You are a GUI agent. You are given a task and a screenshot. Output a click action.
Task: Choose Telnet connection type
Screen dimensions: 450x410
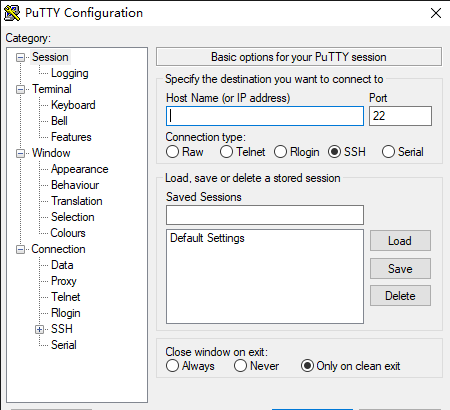[x=226, y=152]
